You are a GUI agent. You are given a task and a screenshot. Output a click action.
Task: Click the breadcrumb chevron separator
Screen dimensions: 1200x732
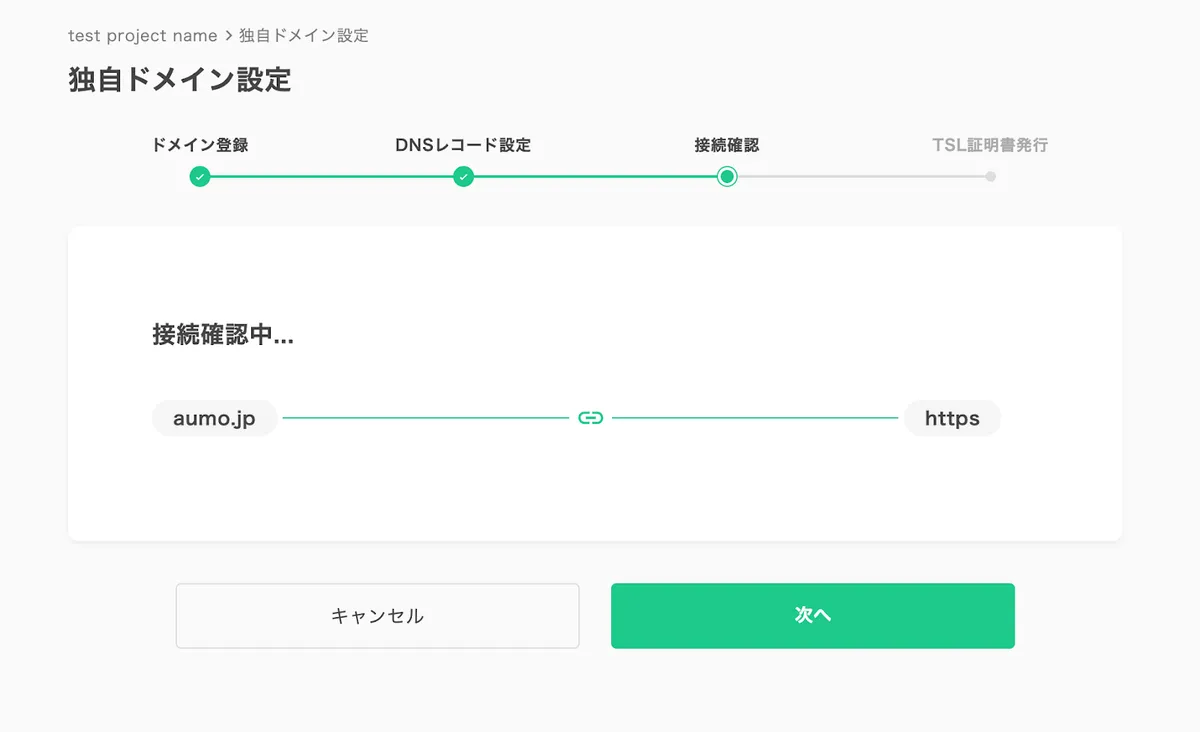228,36
